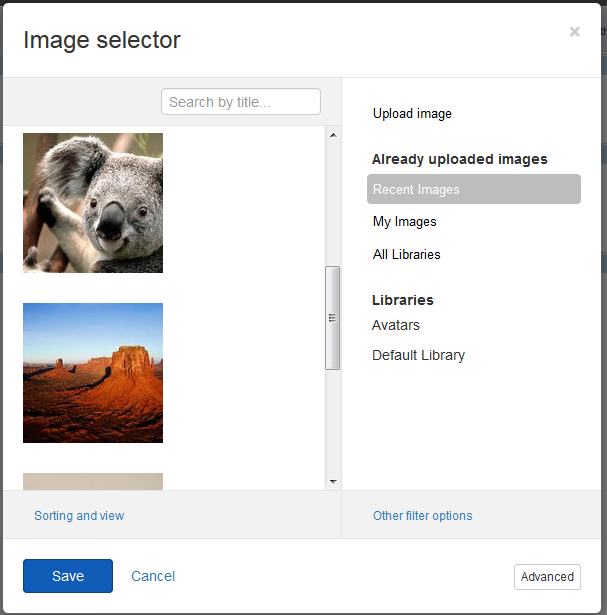Viewport: 607px width, 615px height.
Task: Close the Image selector dialog
Action: (574, 32)
